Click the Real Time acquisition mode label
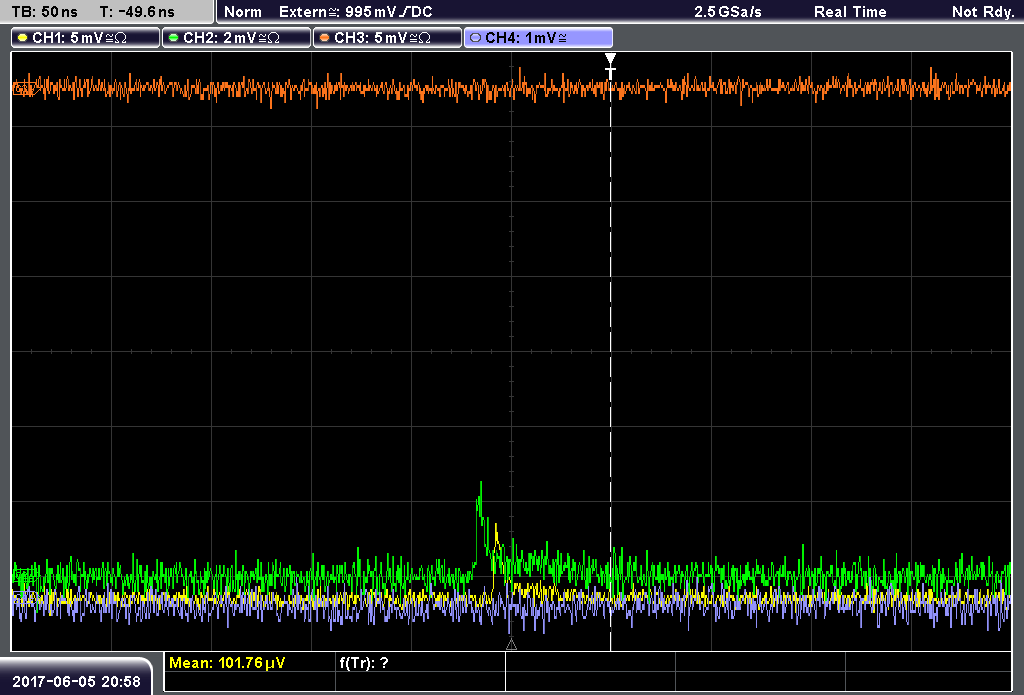This screenshot has height=695, width=1024. click(850, 12)
